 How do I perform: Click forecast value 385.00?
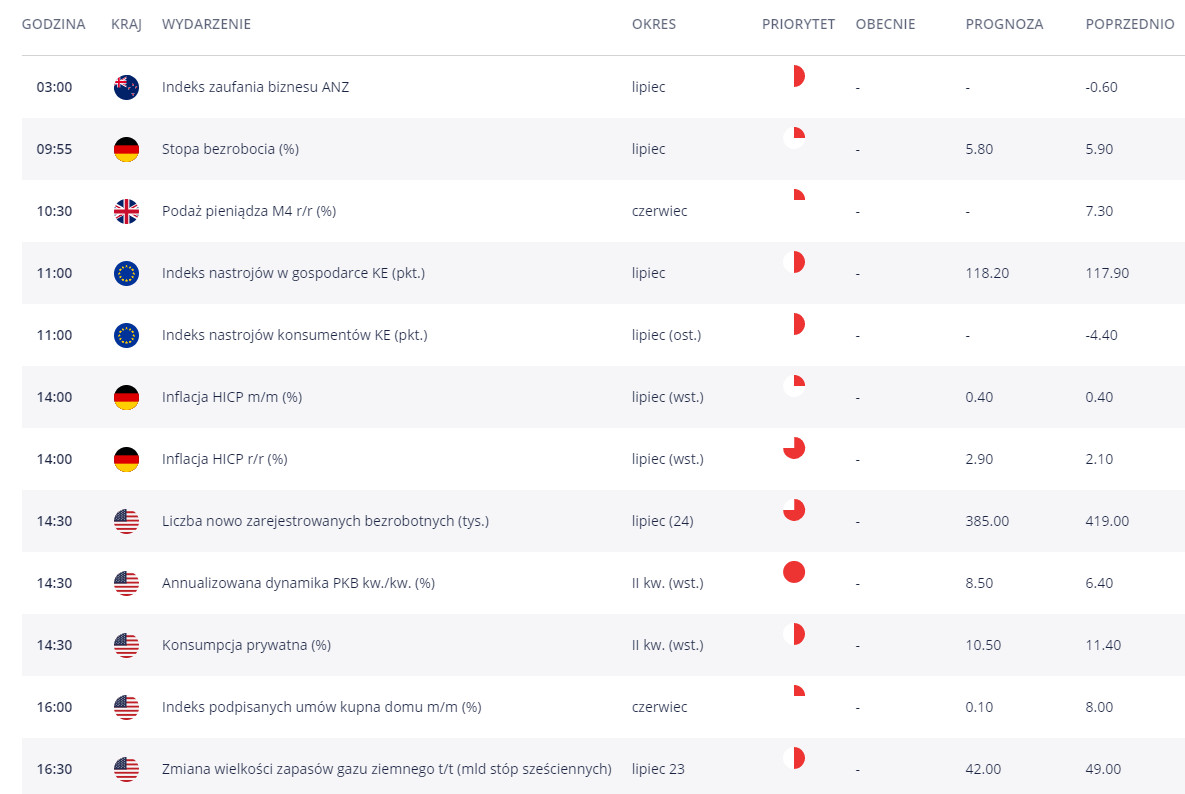[987, 521]
